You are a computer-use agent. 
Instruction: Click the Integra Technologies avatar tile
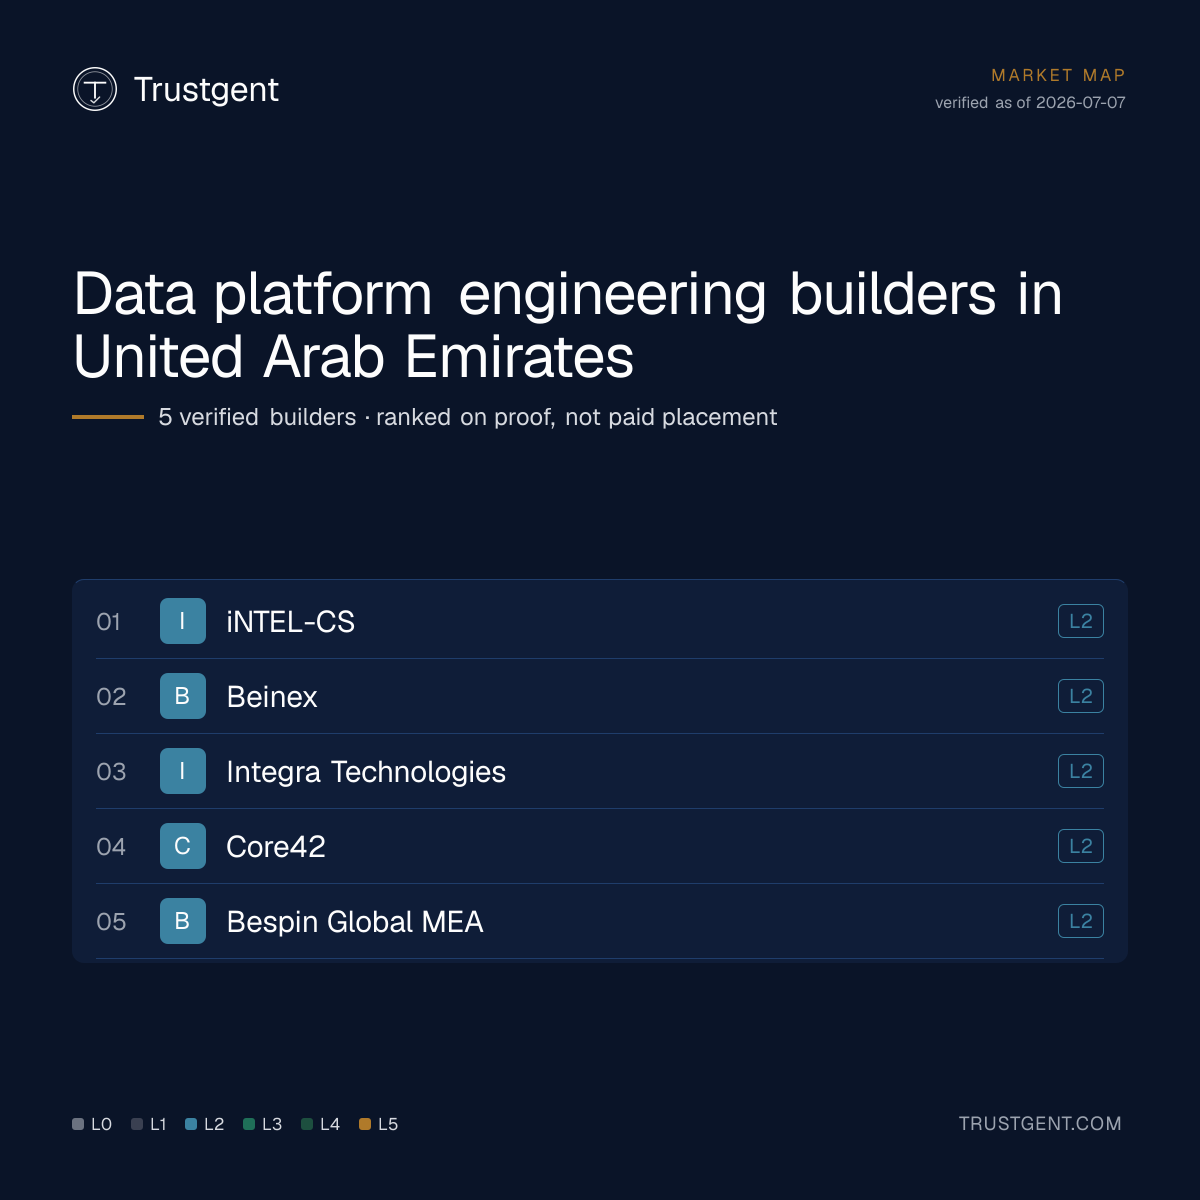tap(183, 771)
